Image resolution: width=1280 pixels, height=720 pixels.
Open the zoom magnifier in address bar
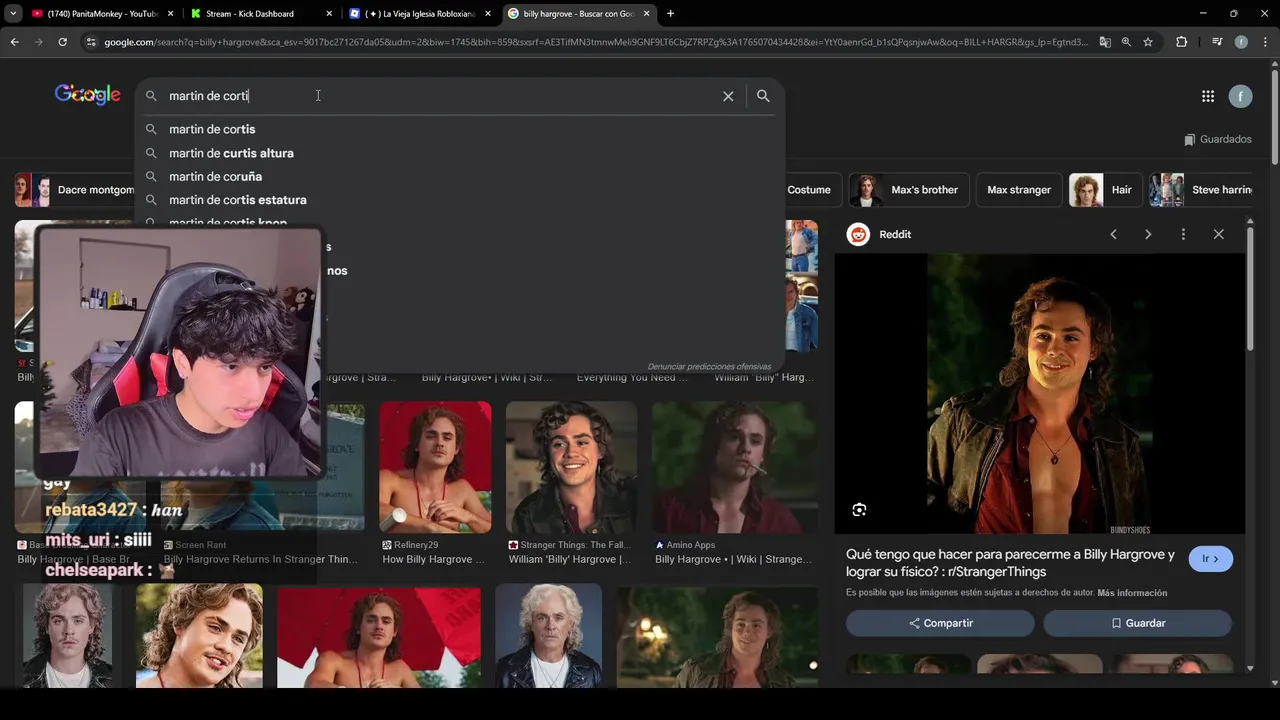[x=1126, y=42]
